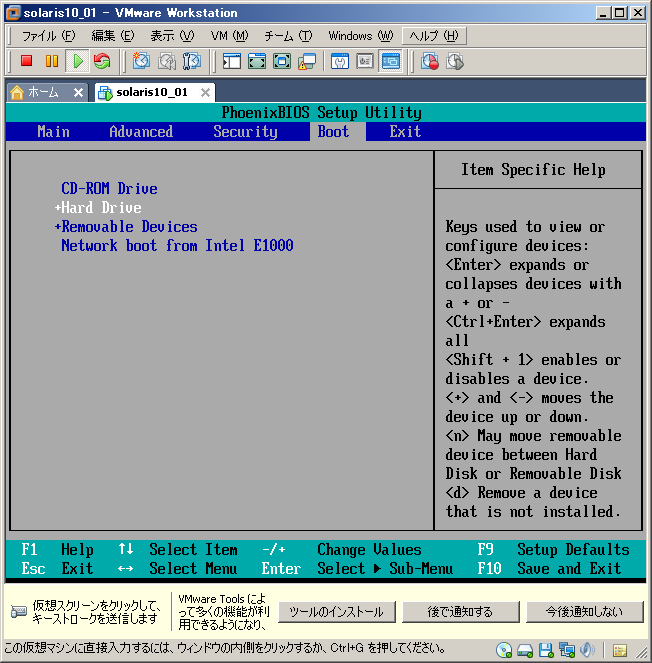Click the CD/DVD device status icon
Image resolution: width=652 pixels, height=663 pixels.
(x=504, y=650)
